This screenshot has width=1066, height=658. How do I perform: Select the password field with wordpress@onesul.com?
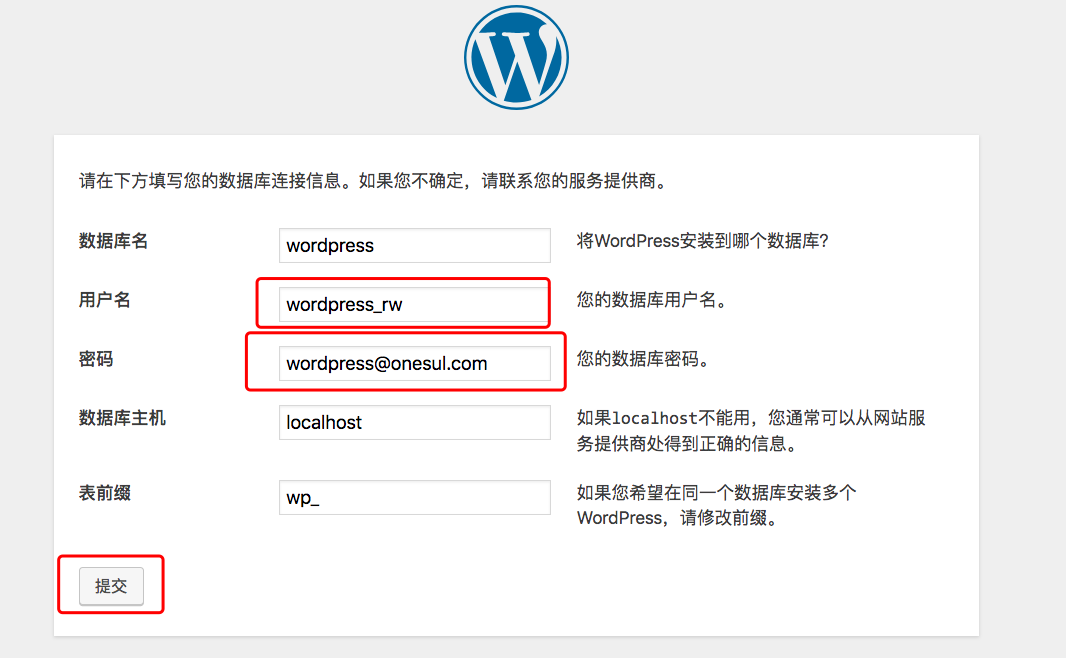pos(415,364)
